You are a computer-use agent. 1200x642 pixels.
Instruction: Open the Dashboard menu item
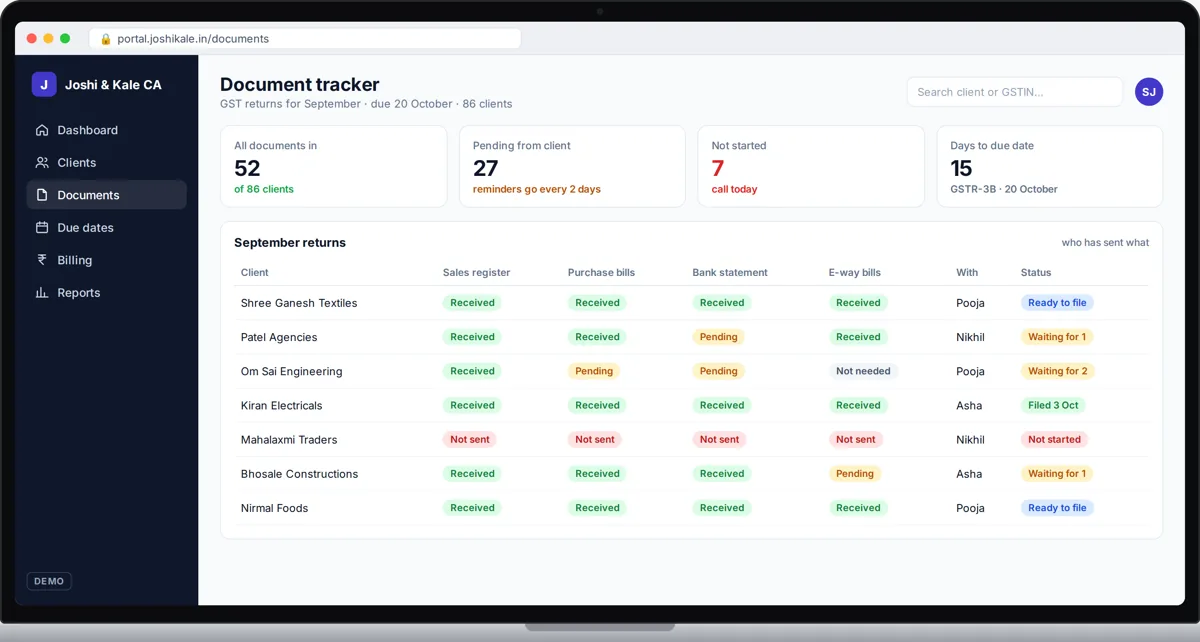pos(107,130)
